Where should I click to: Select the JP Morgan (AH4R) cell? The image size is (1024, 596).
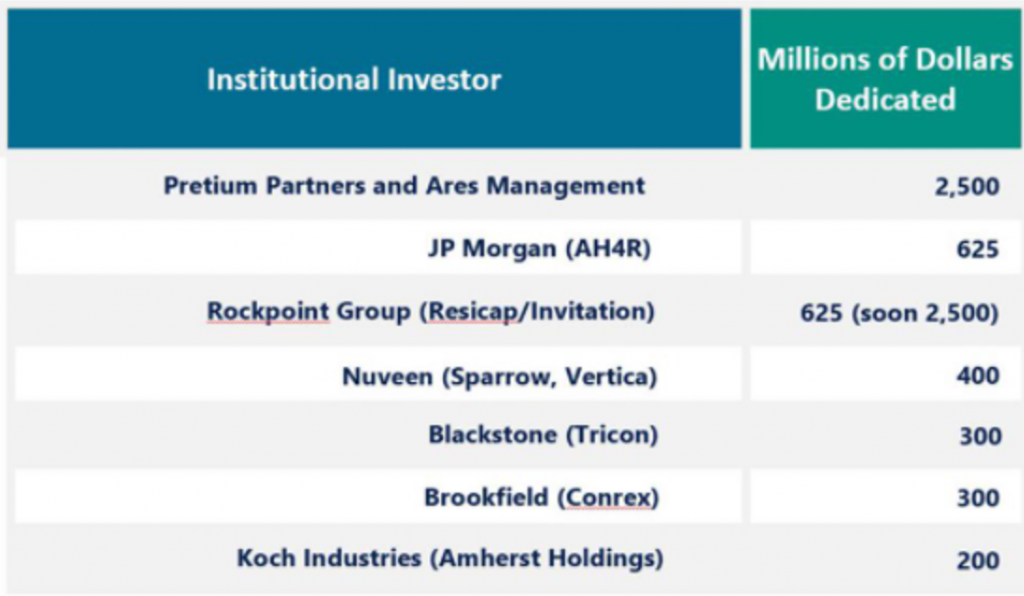[x=538, y=248]
